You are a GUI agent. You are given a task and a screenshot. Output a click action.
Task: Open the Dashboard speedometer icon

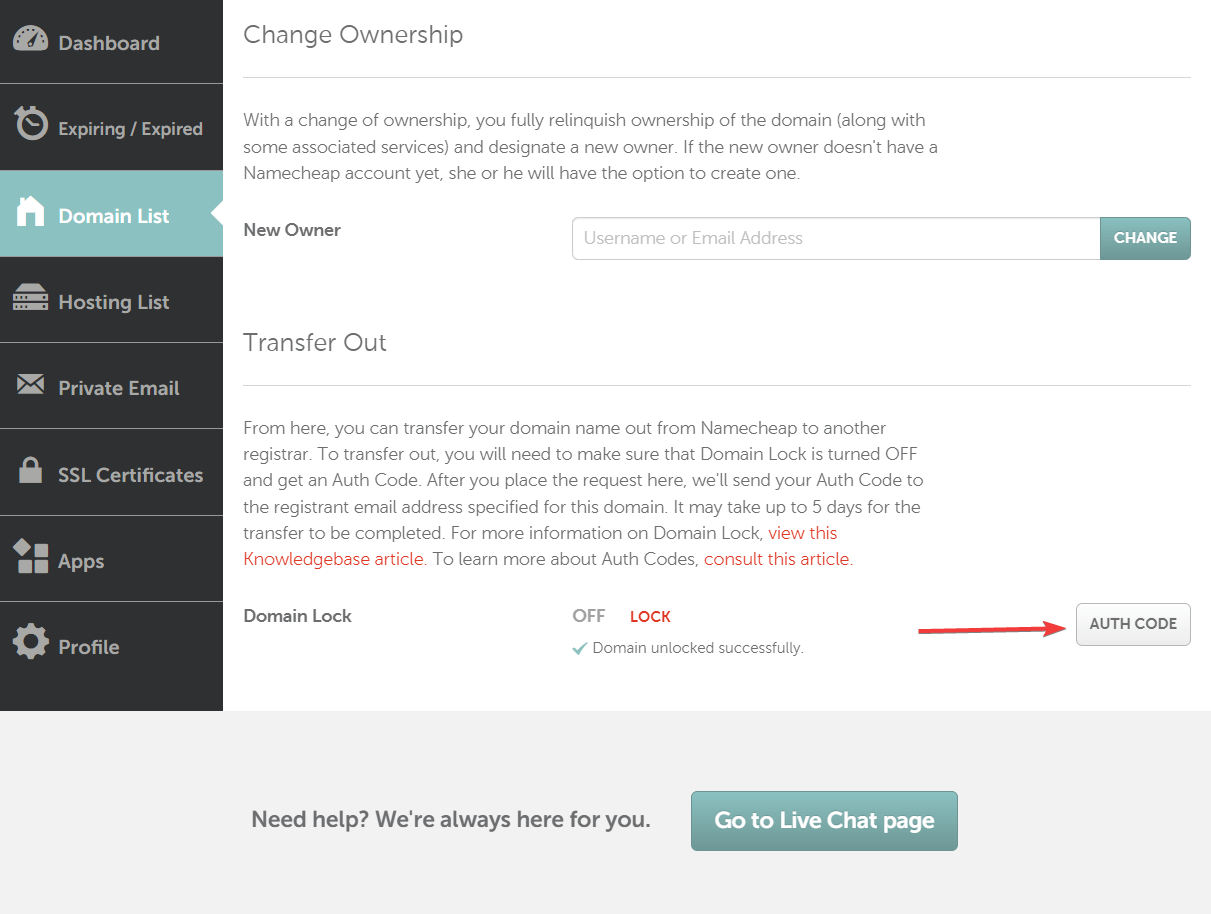[x=31, y=39]
